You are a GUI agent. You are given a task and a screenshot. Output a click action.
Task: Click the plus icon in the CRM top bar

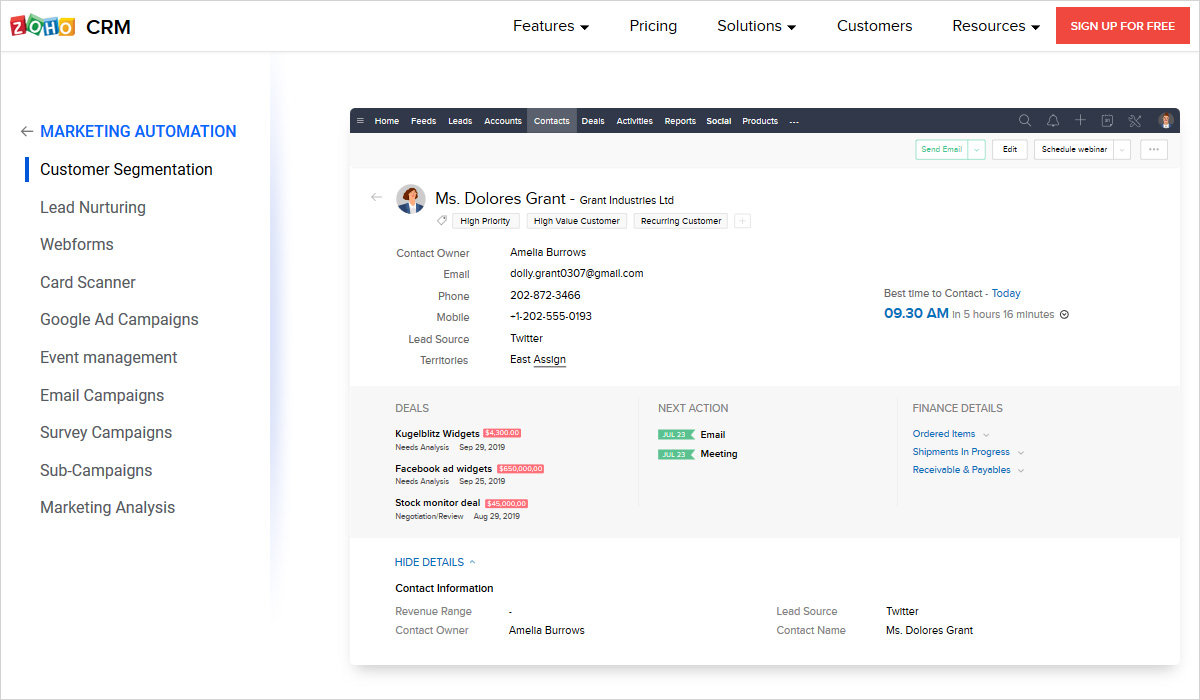pyautogui.click(x=1080, y=121)
